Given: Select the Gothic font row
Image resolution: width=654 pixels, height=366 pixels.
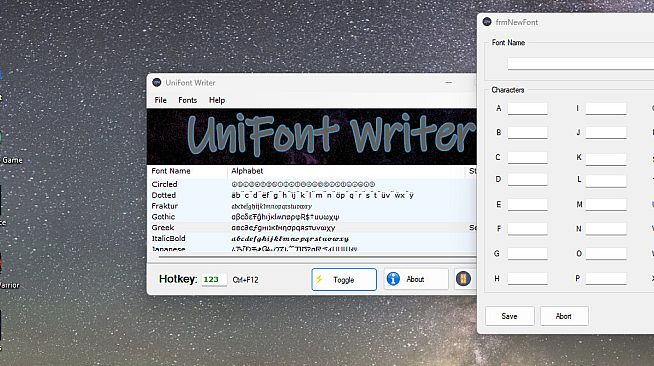Looking at the screenshot, I should click(x=312, y=217).
